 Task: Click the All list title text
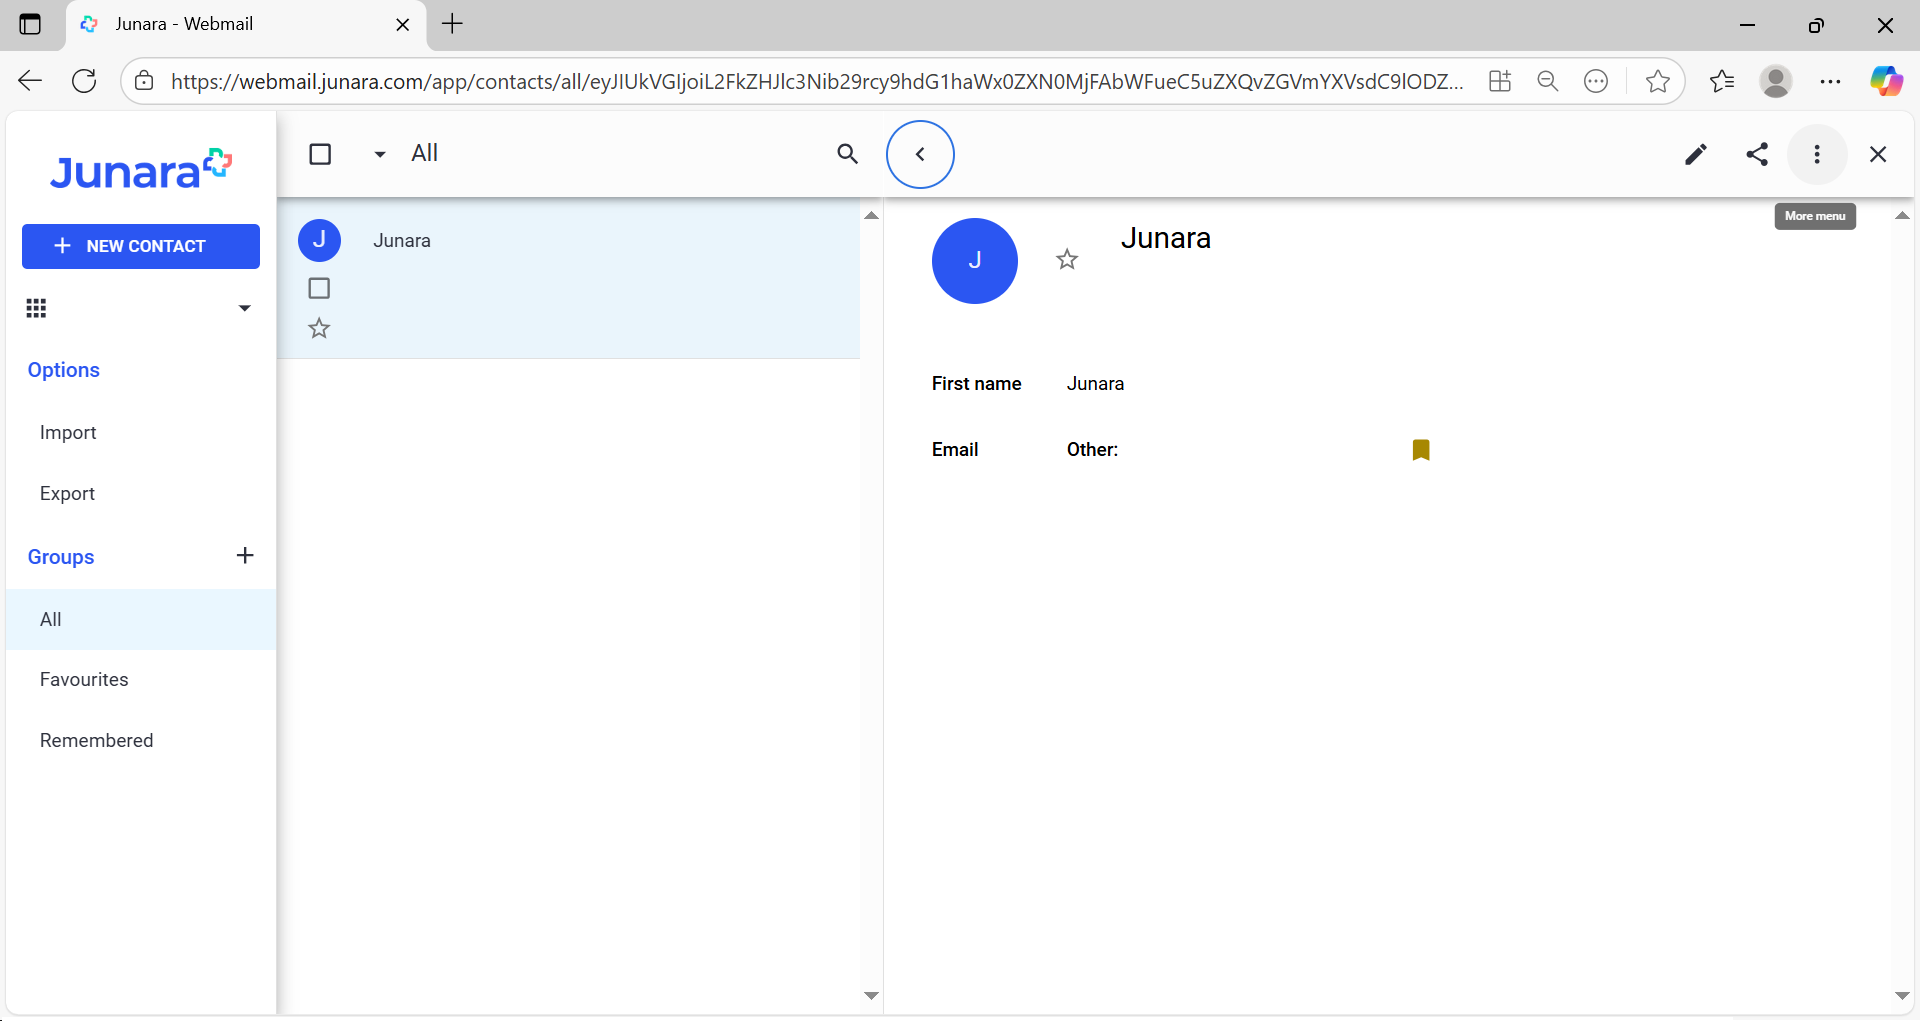click(424, 153)
